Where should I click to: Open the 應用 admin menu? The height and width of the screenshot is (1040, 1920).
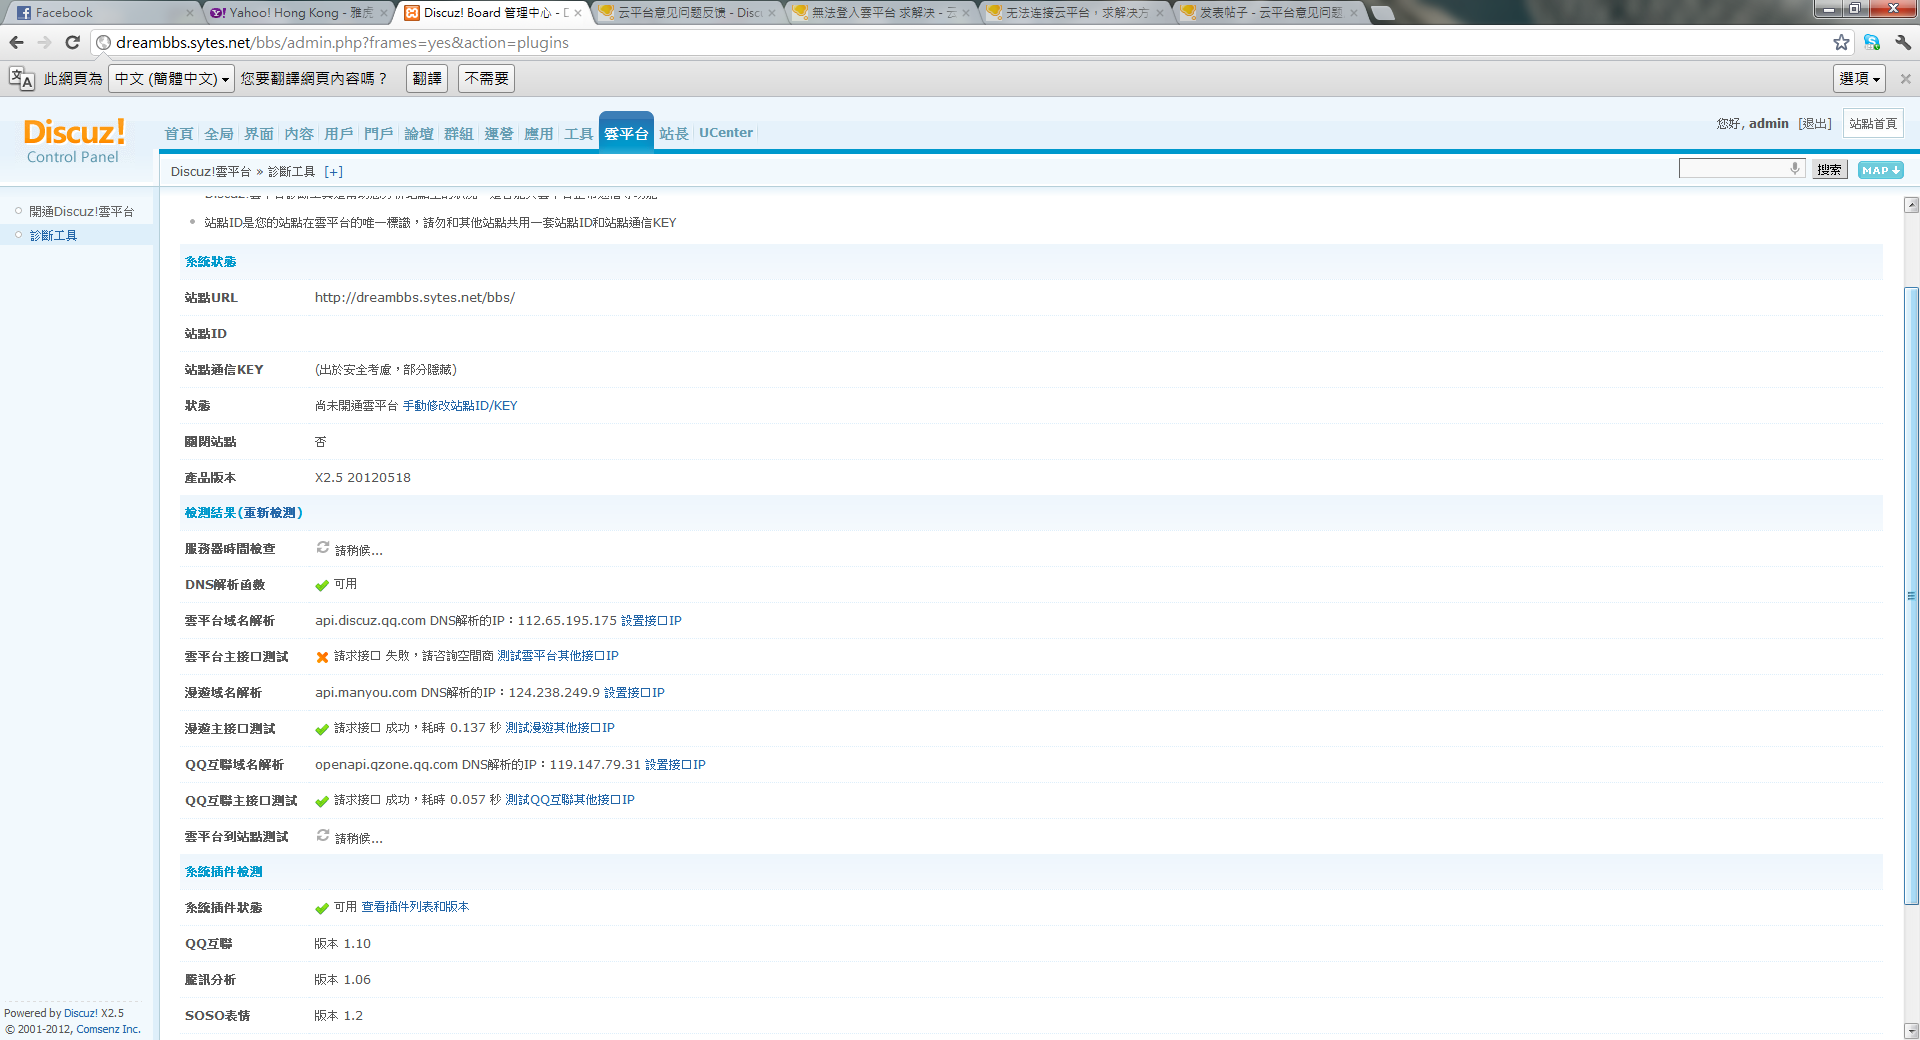pyautogui.click(x=539, y=133)
